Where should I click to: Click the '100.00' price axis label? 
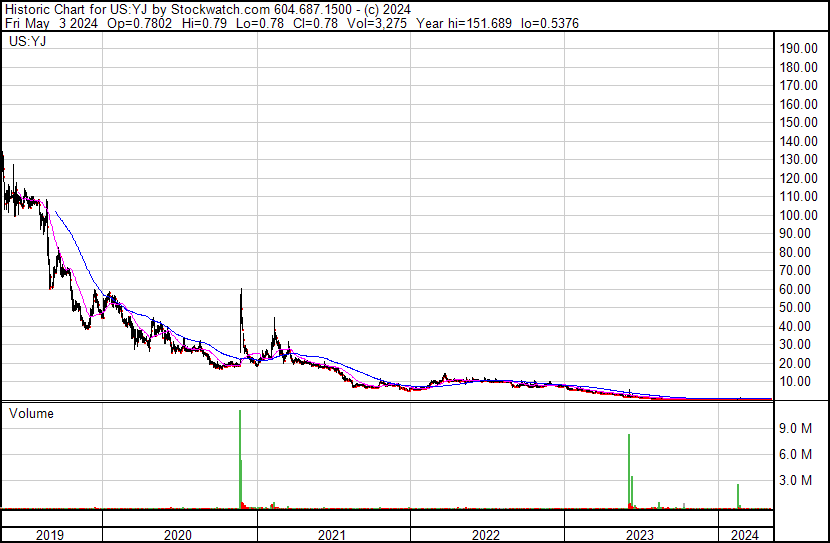click(x=799, y=215)
